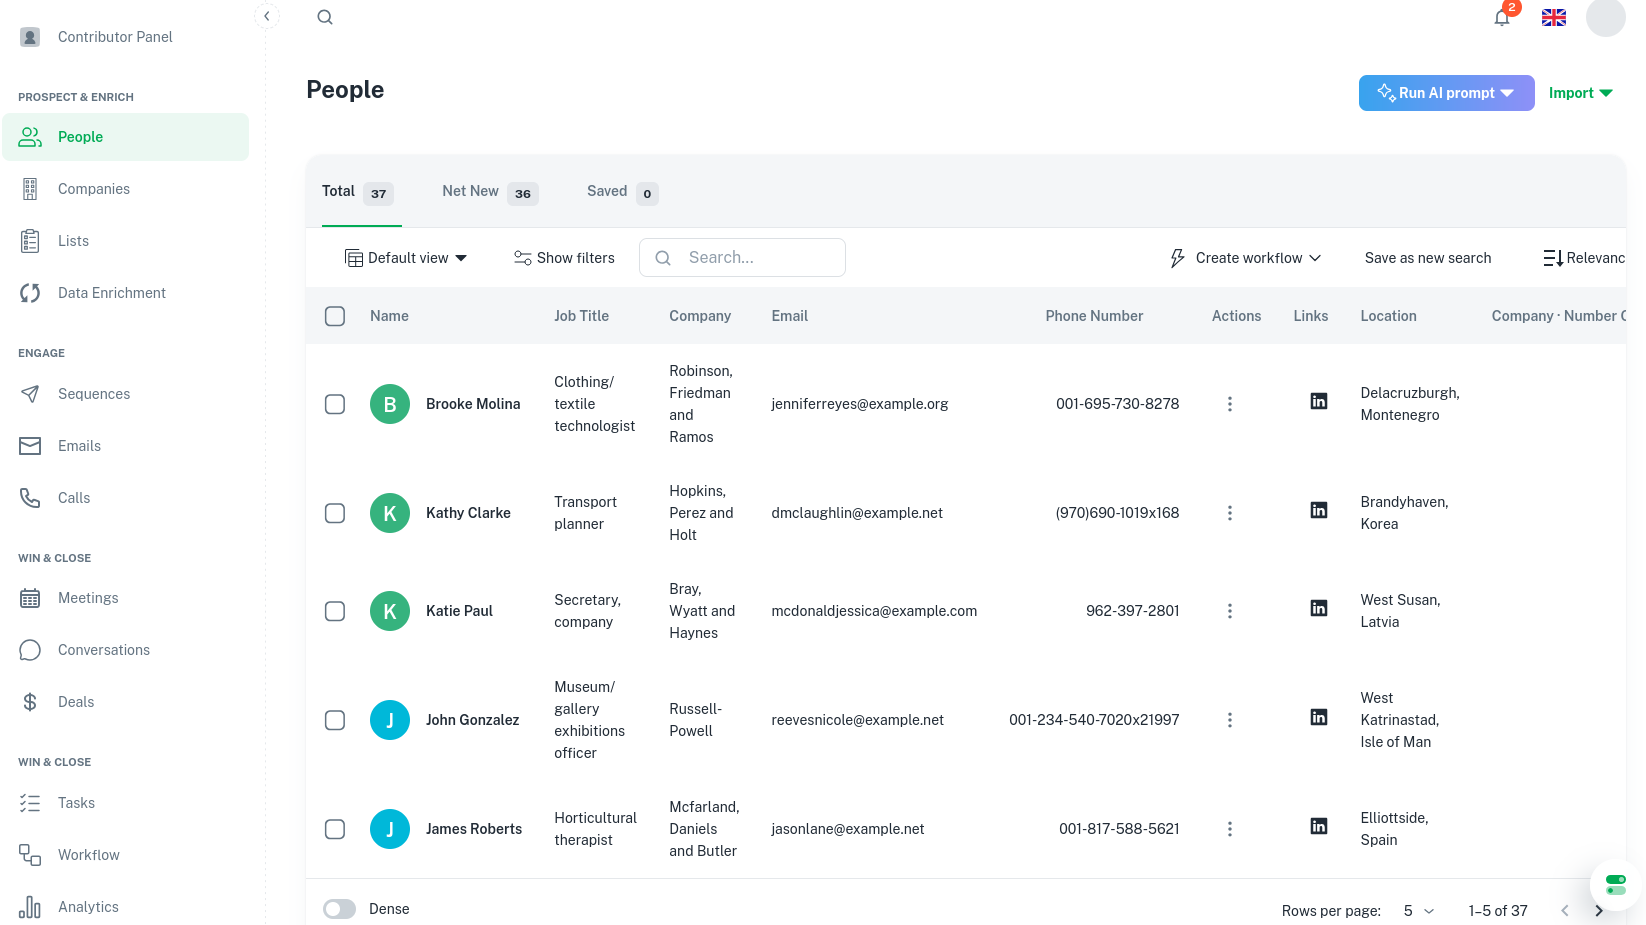Switch to the Net New tab
Image resolution: width=1646 pixels, height=925 pixels.
[490, 192]
